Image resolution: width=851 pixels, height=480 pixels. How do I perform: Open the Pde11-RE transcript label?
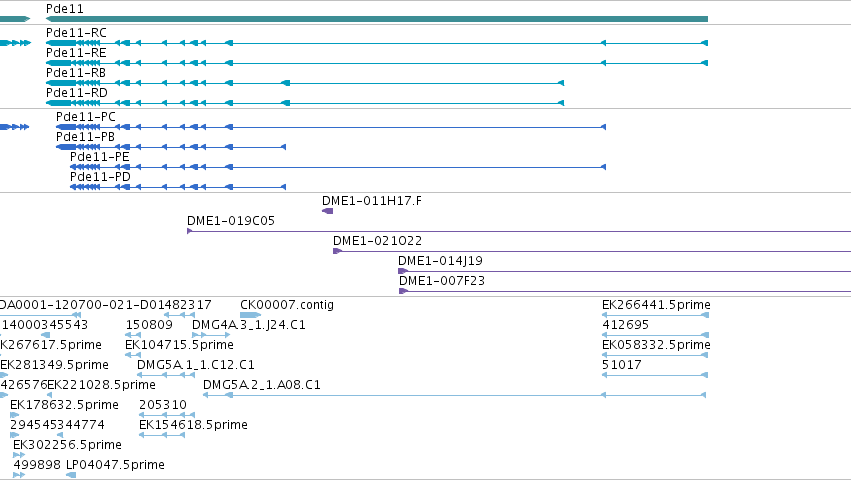click(x=76, y=53)
